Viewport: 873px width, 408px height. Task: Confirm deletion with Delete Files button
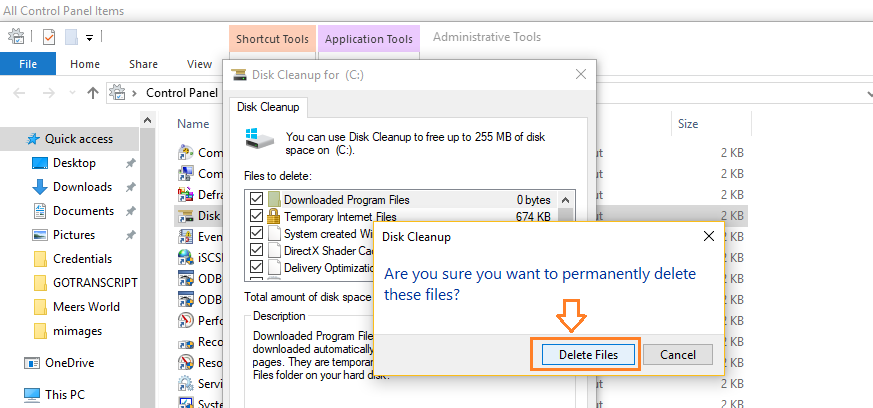pyautogui.click(x=588, y=355)
